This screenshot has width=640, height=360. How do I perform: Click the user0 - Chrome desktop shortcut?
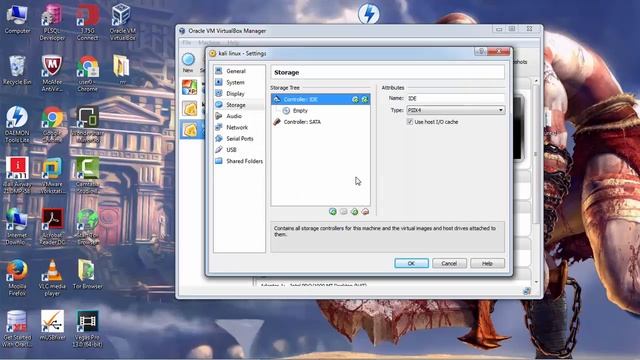tap(87, 73)
